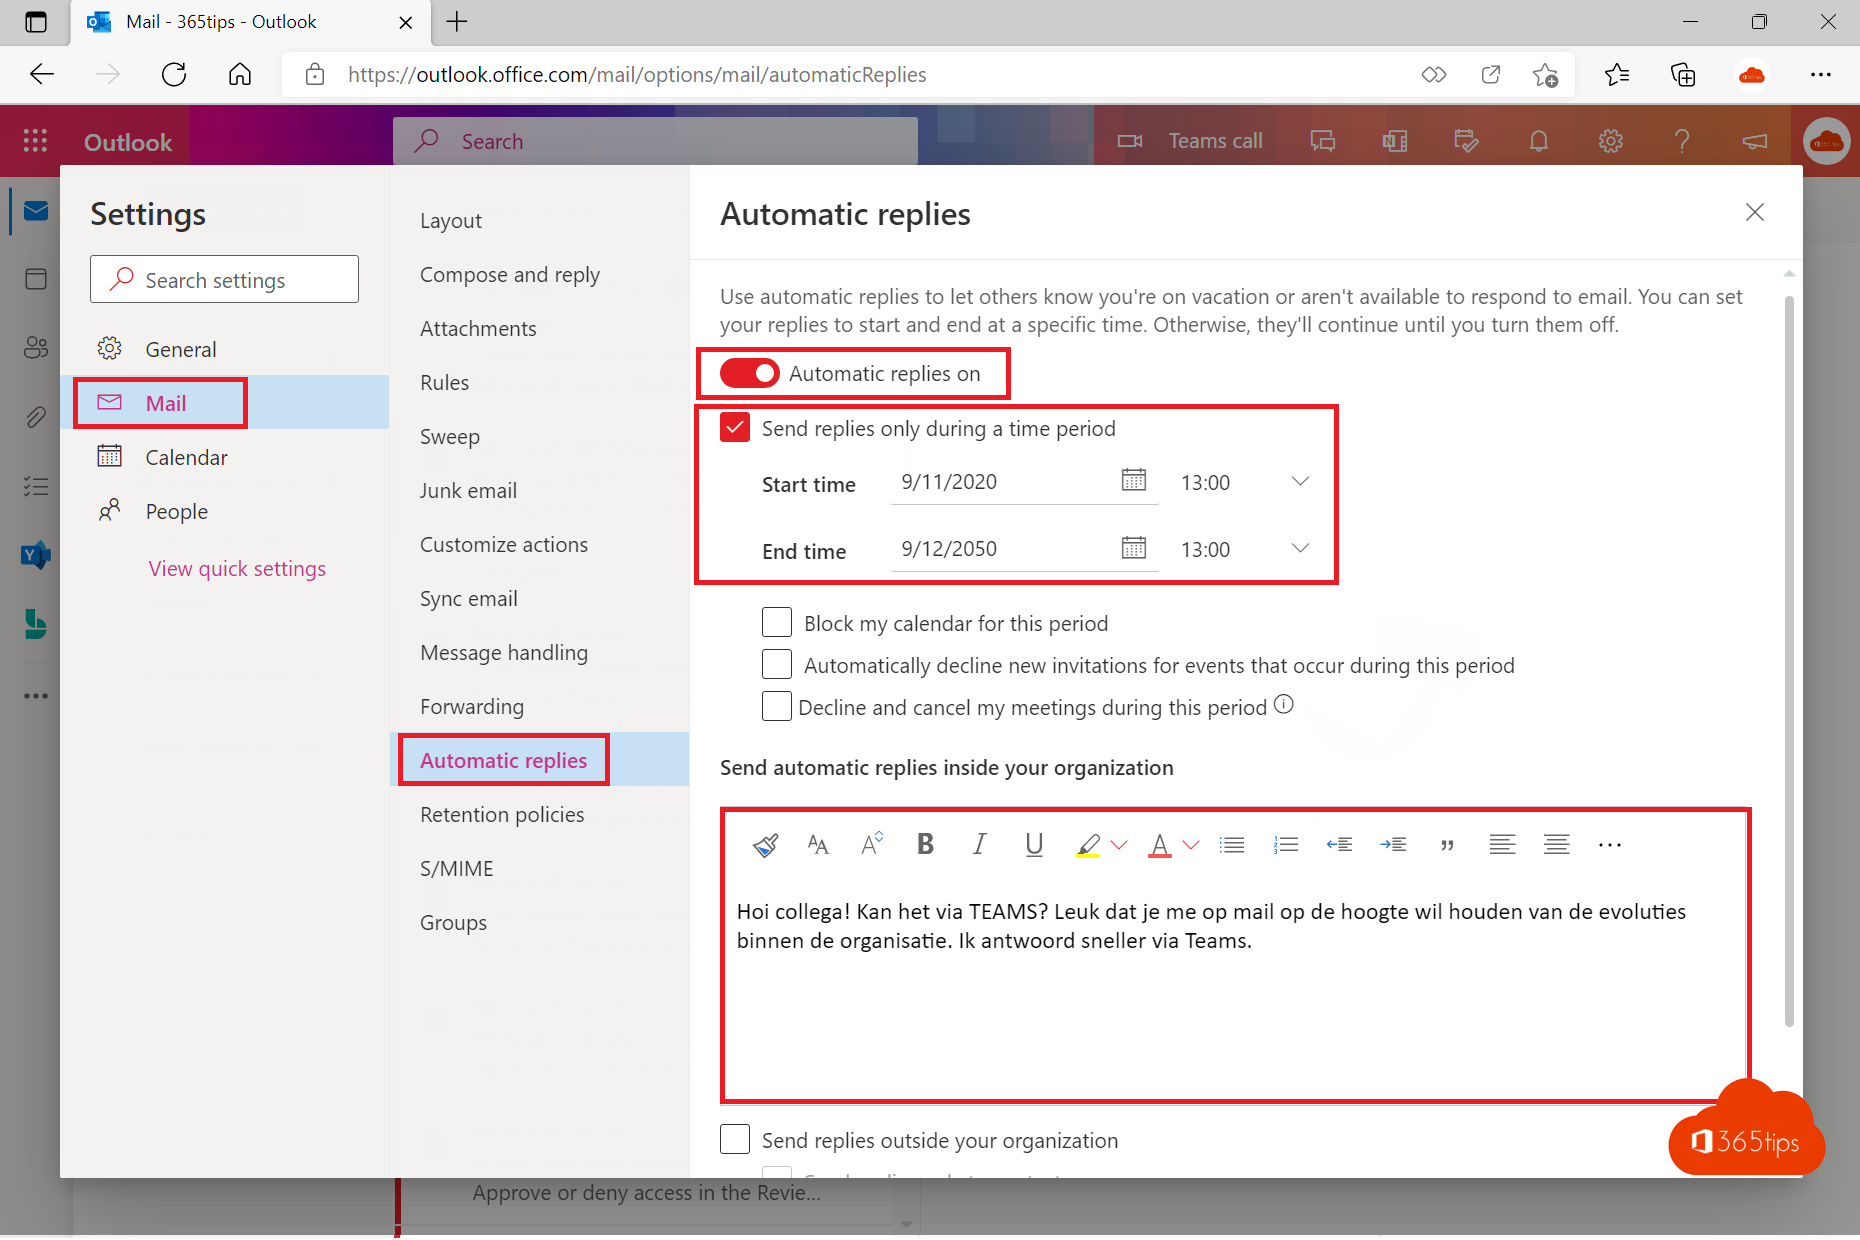Open more formatting options ellipsis
The height and width of the screenshot is (1240, 1860).
coord(1610,845)
